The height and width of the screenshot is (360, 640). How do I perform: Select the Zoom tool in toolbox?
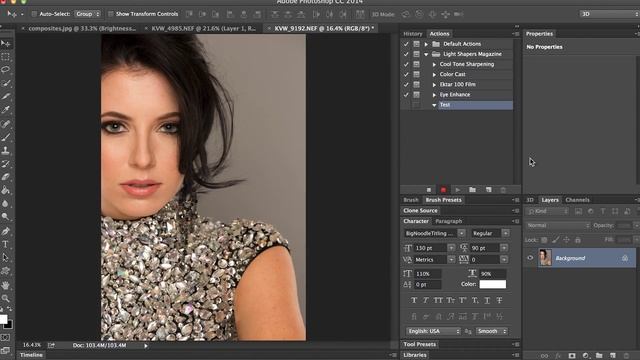click(x=6, y=298)
